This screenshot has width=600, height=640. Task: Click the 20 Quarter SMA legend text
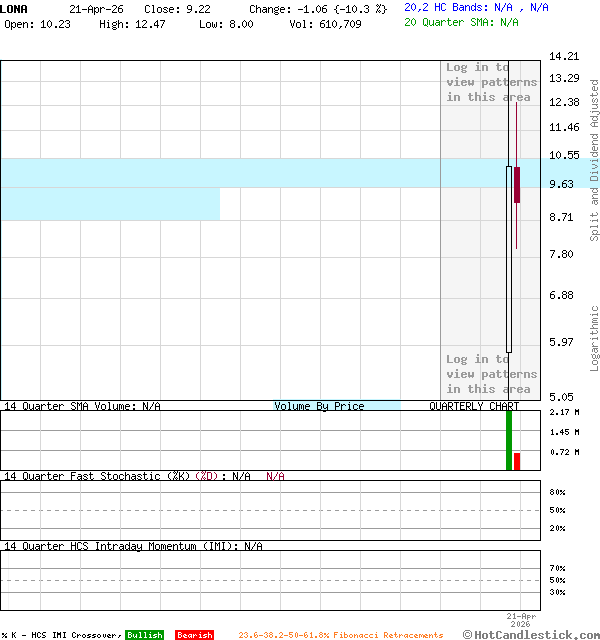[x=461, y=21]
